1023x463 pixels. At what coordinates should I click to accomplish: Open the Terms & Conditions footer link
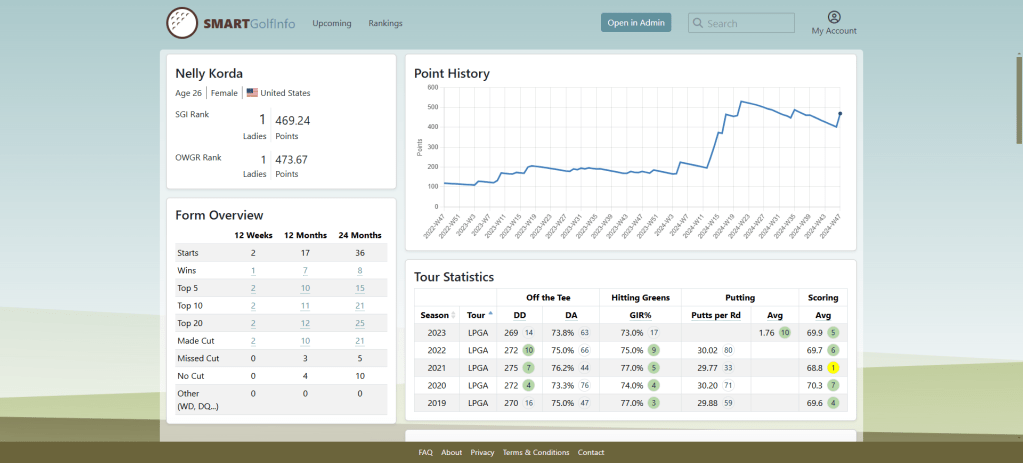click(535, 452)
